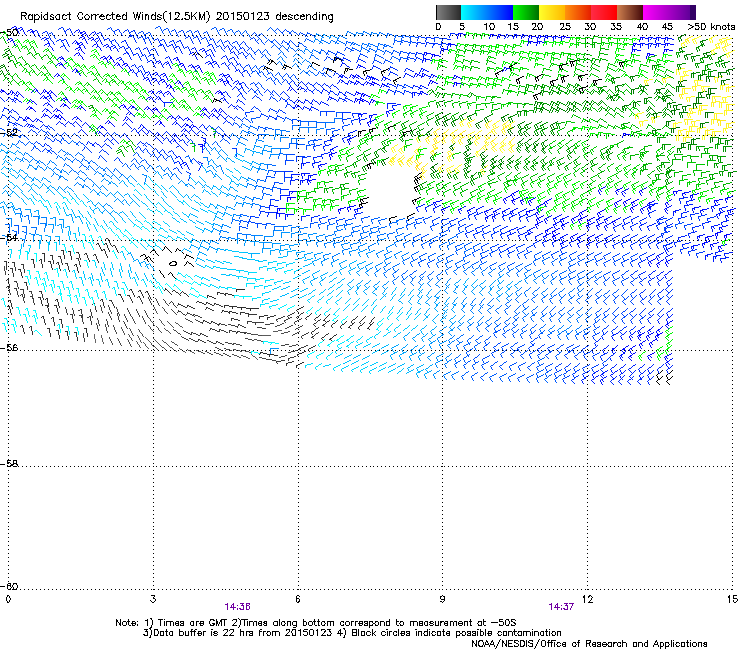Click the legend label '45'
The height and width of the screenshot is (650, 740).
tap(667, 26)
